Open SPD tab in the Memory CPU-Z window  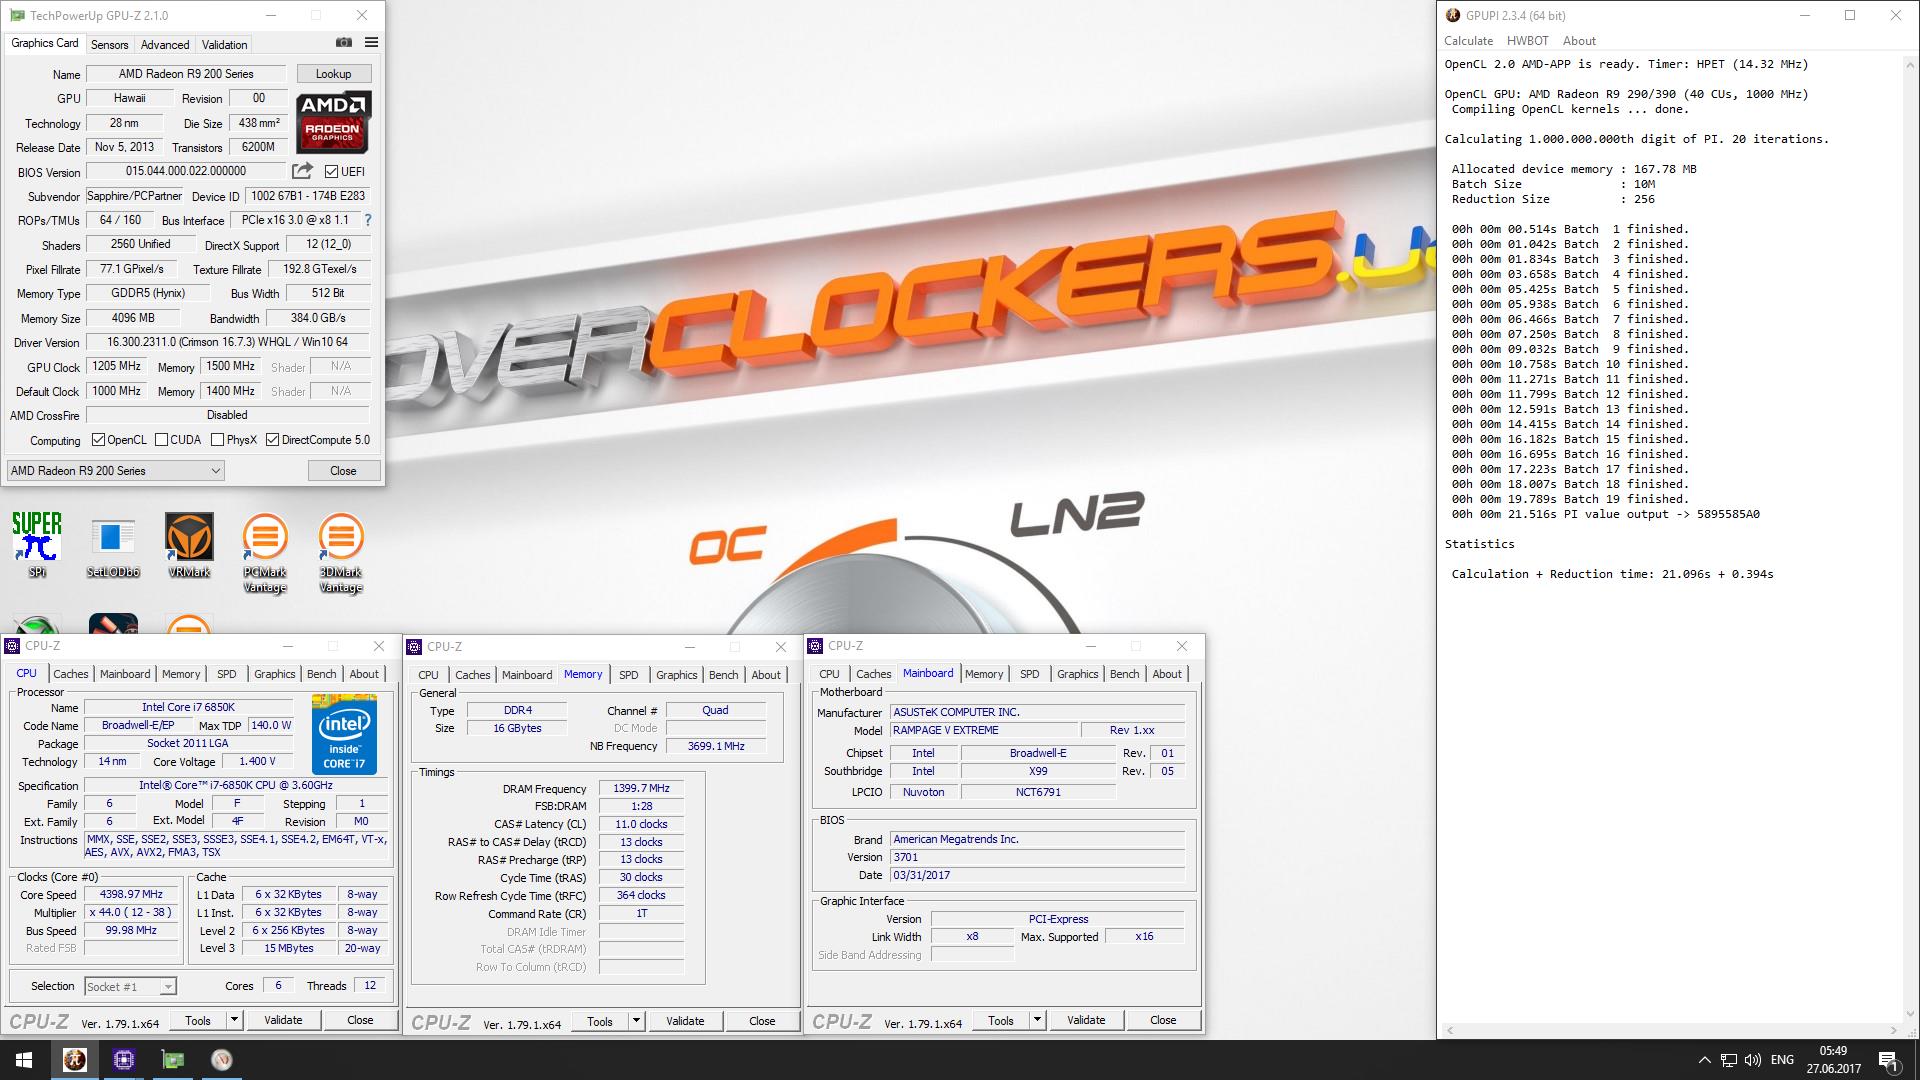pos(628,675)
